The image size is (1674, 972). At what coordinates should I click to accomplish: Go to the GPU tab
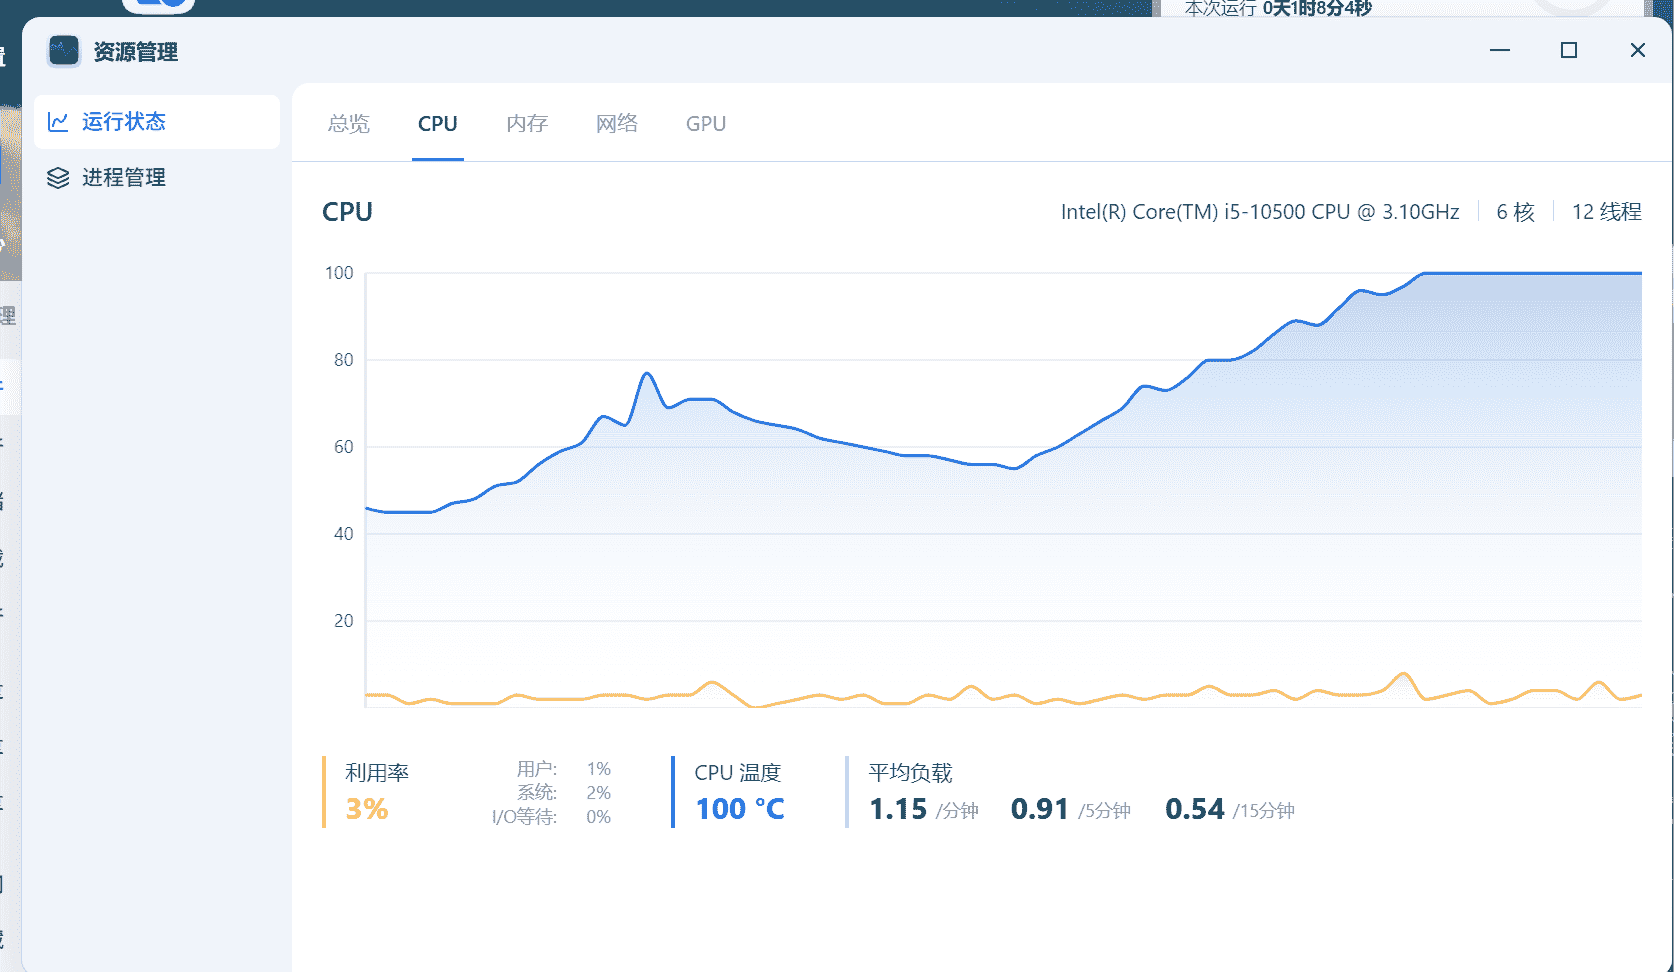[706, 124]
